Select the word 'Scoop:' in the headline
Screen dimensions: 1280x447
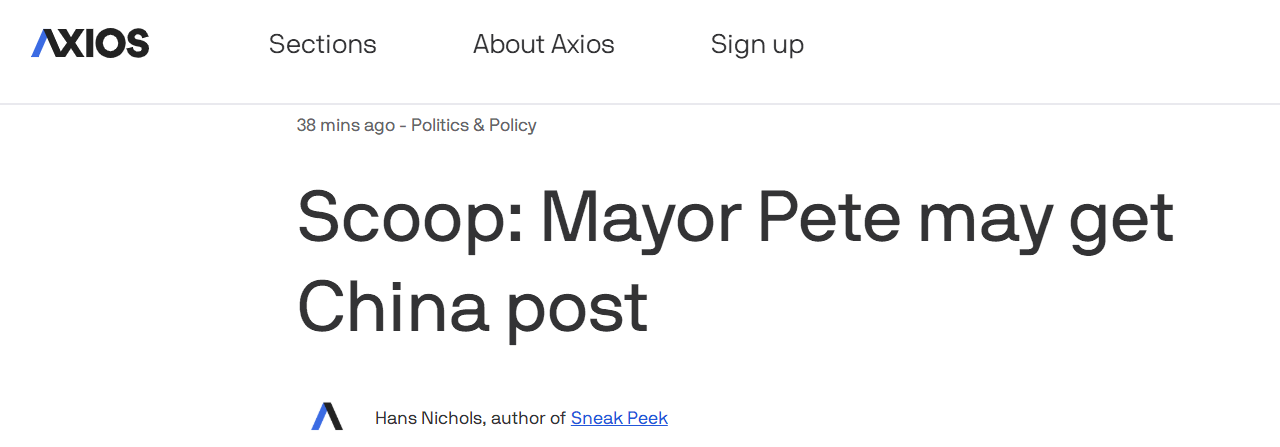point(411,218)
